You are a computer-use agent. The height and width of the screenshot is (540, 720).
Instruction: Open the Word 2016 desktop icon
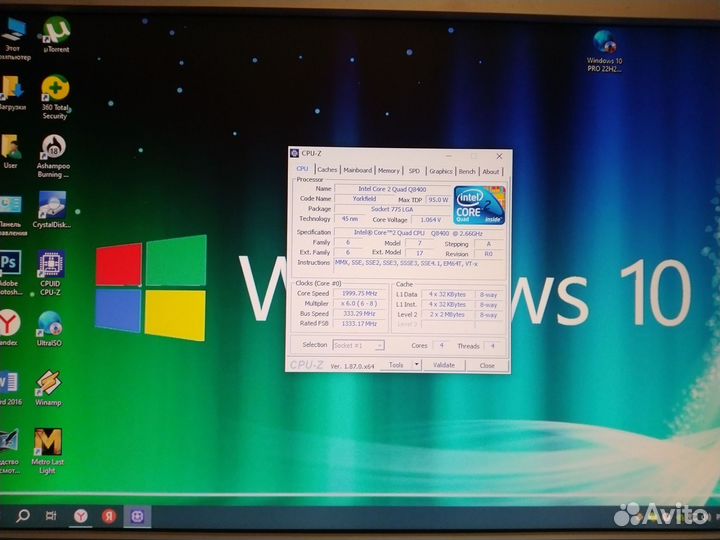pos(9,388)
